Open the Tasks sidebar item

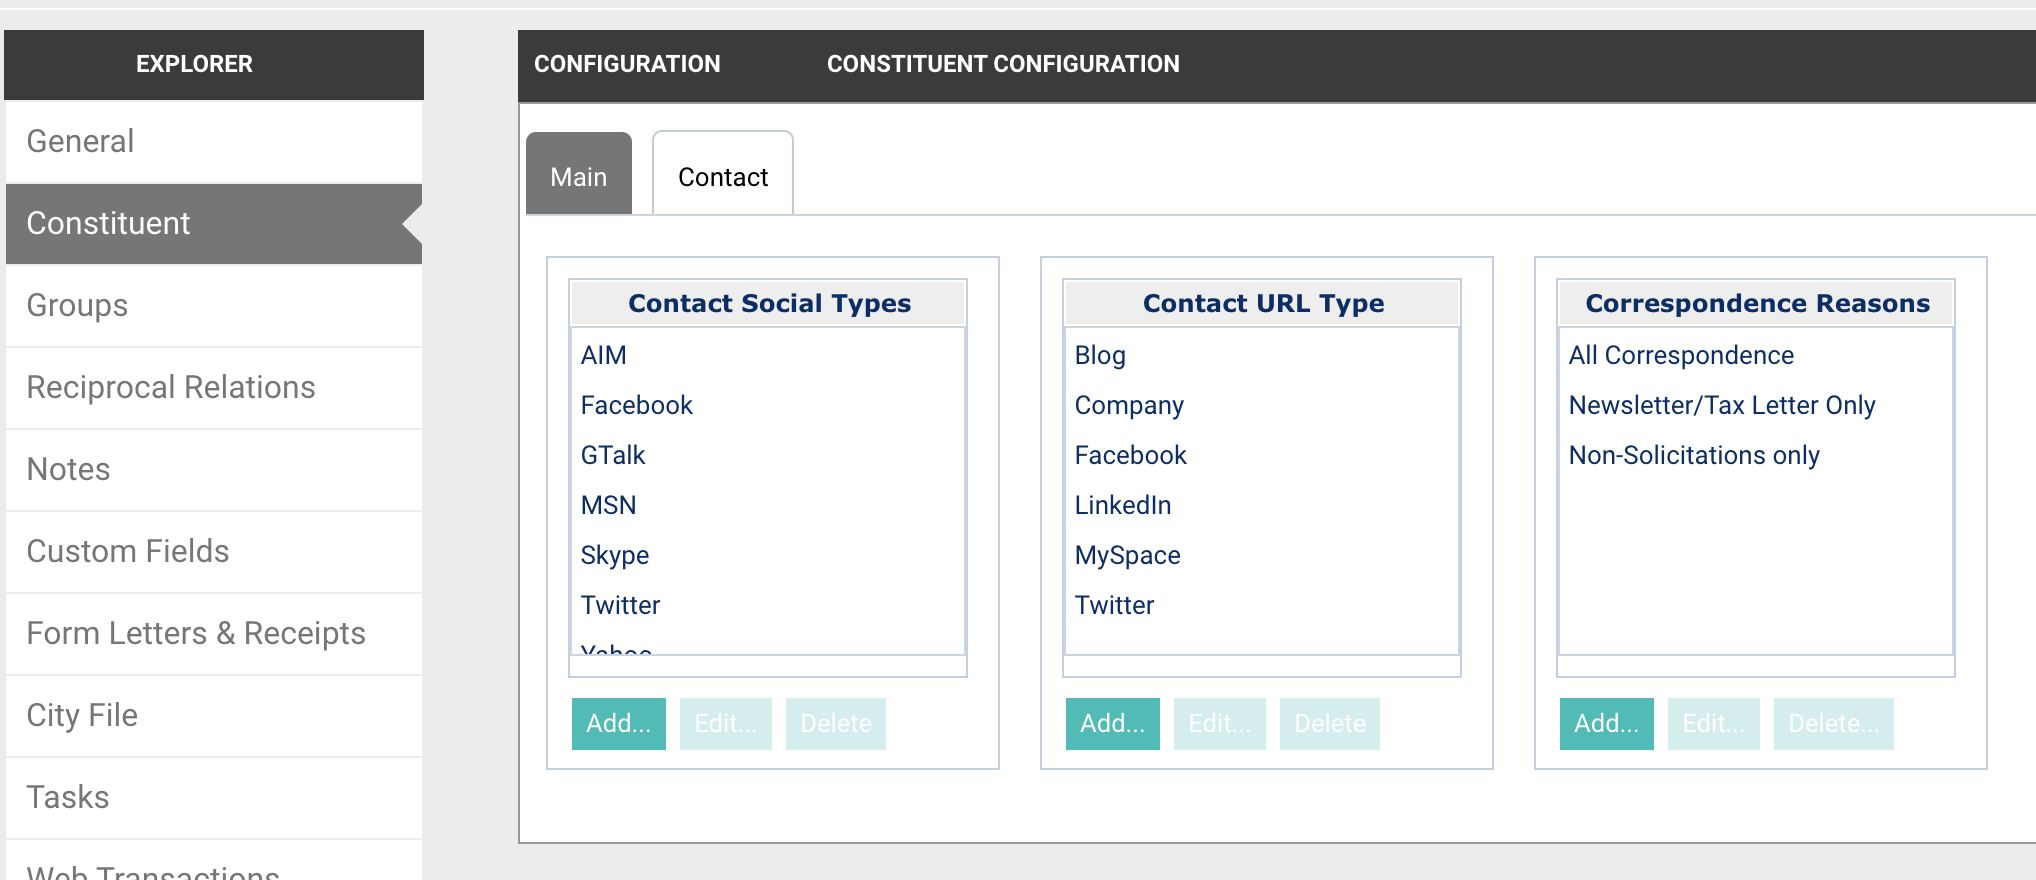(67, 797)
